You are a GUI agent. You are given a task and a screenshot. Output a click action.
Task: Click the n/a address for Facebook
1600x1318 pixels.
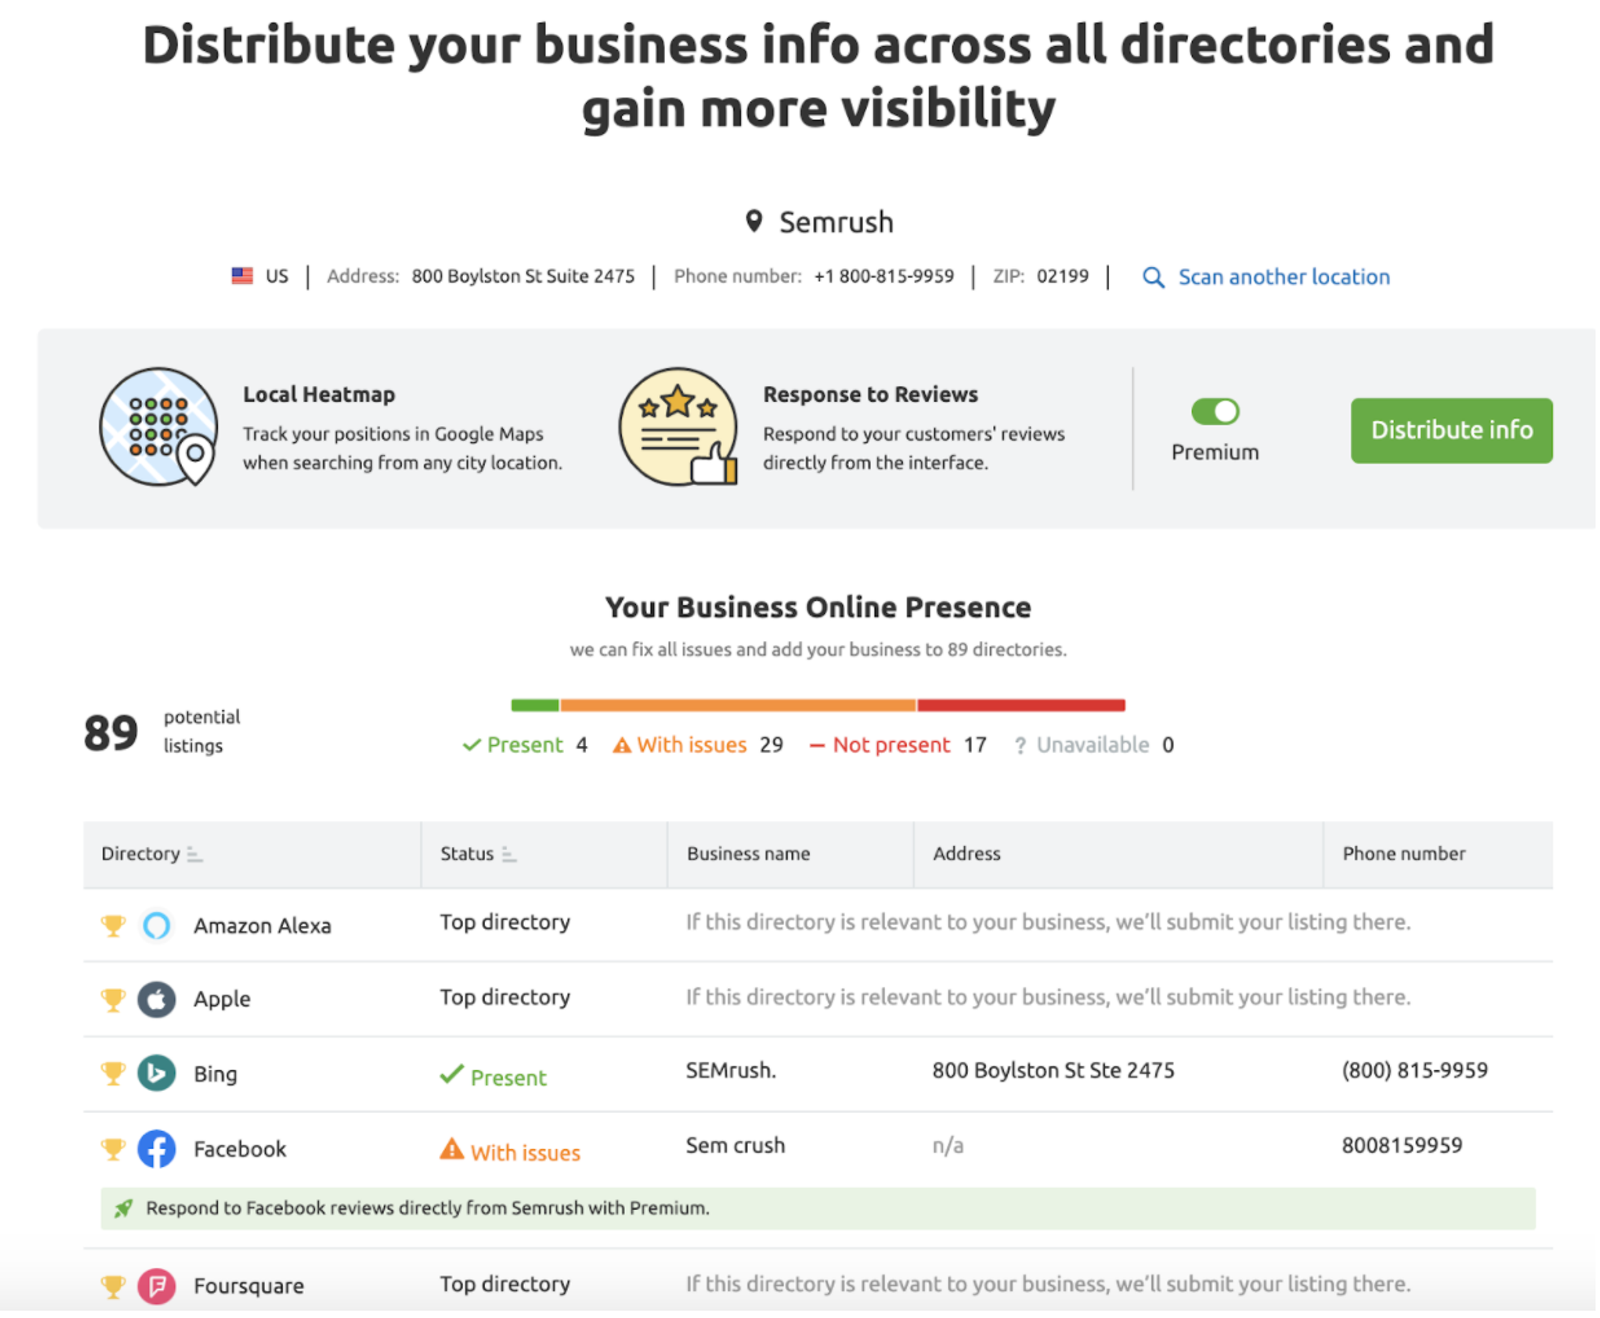coord(948,1145)
